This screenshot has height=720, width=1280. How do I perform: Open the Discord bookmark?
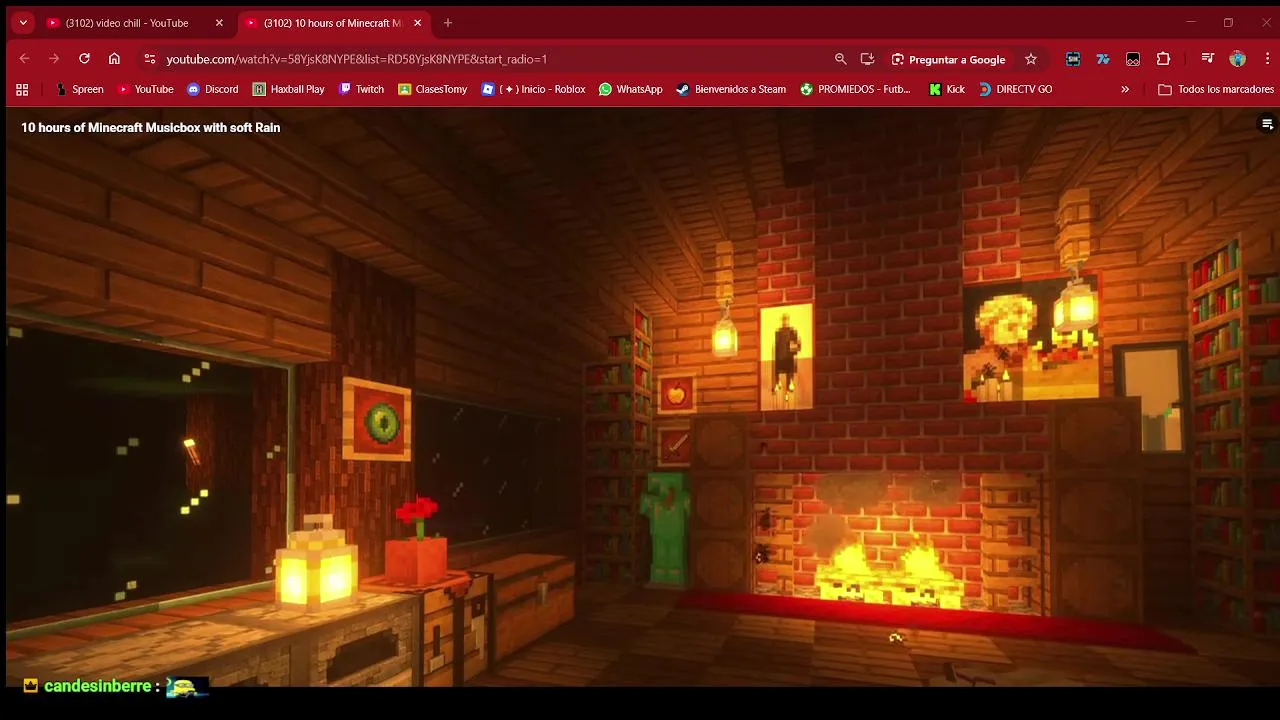point(213,89)
